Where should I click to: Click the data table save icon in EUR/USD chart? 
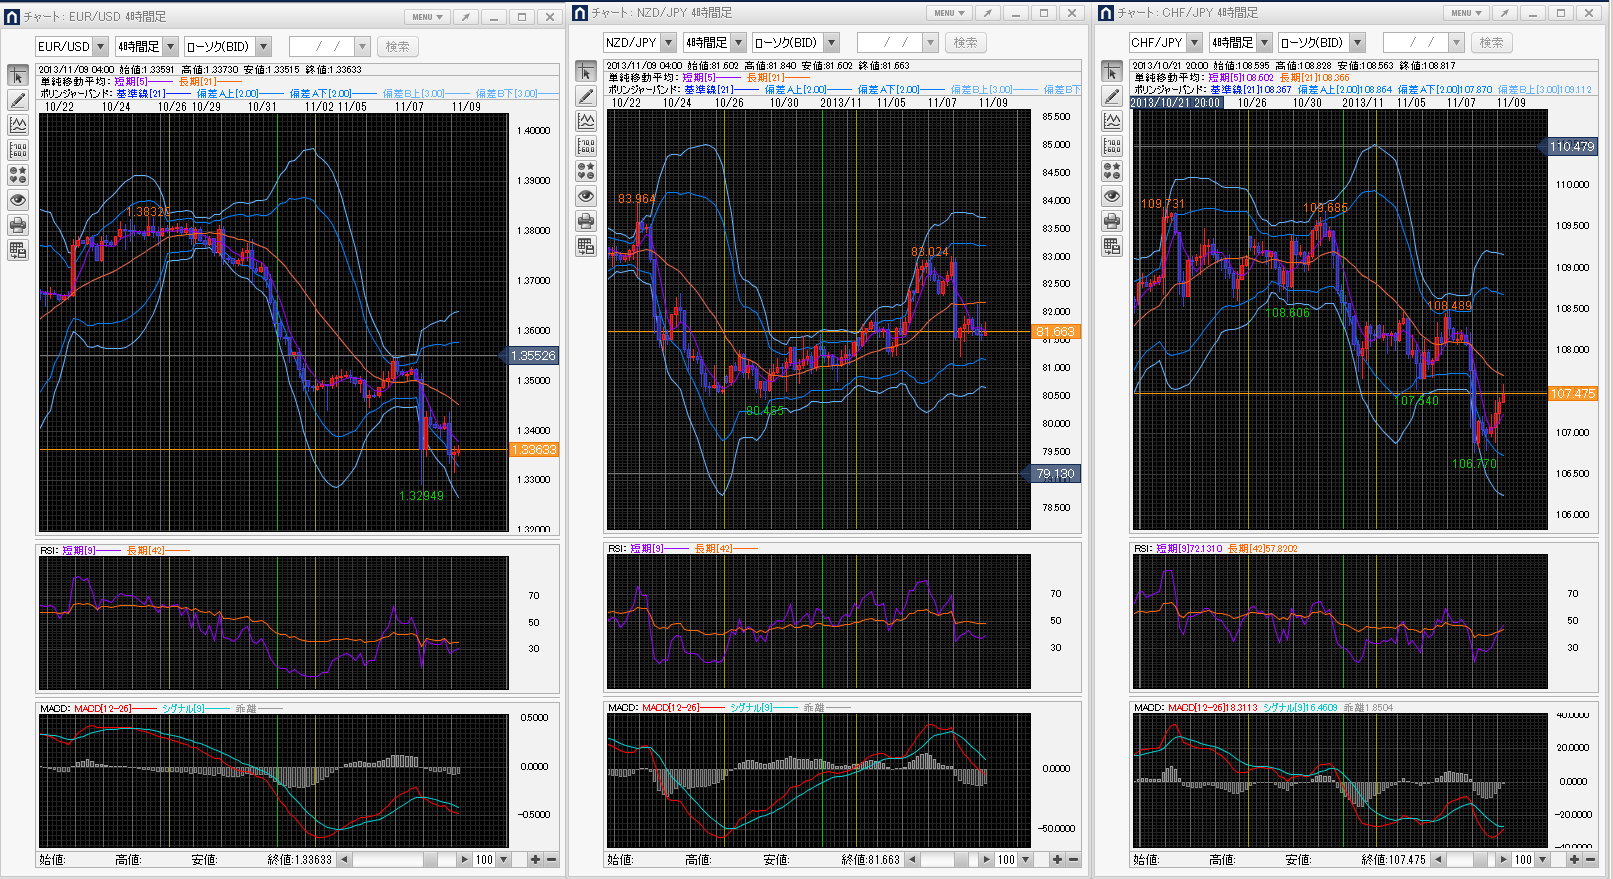pyautogui.click(x=18, y=250)
